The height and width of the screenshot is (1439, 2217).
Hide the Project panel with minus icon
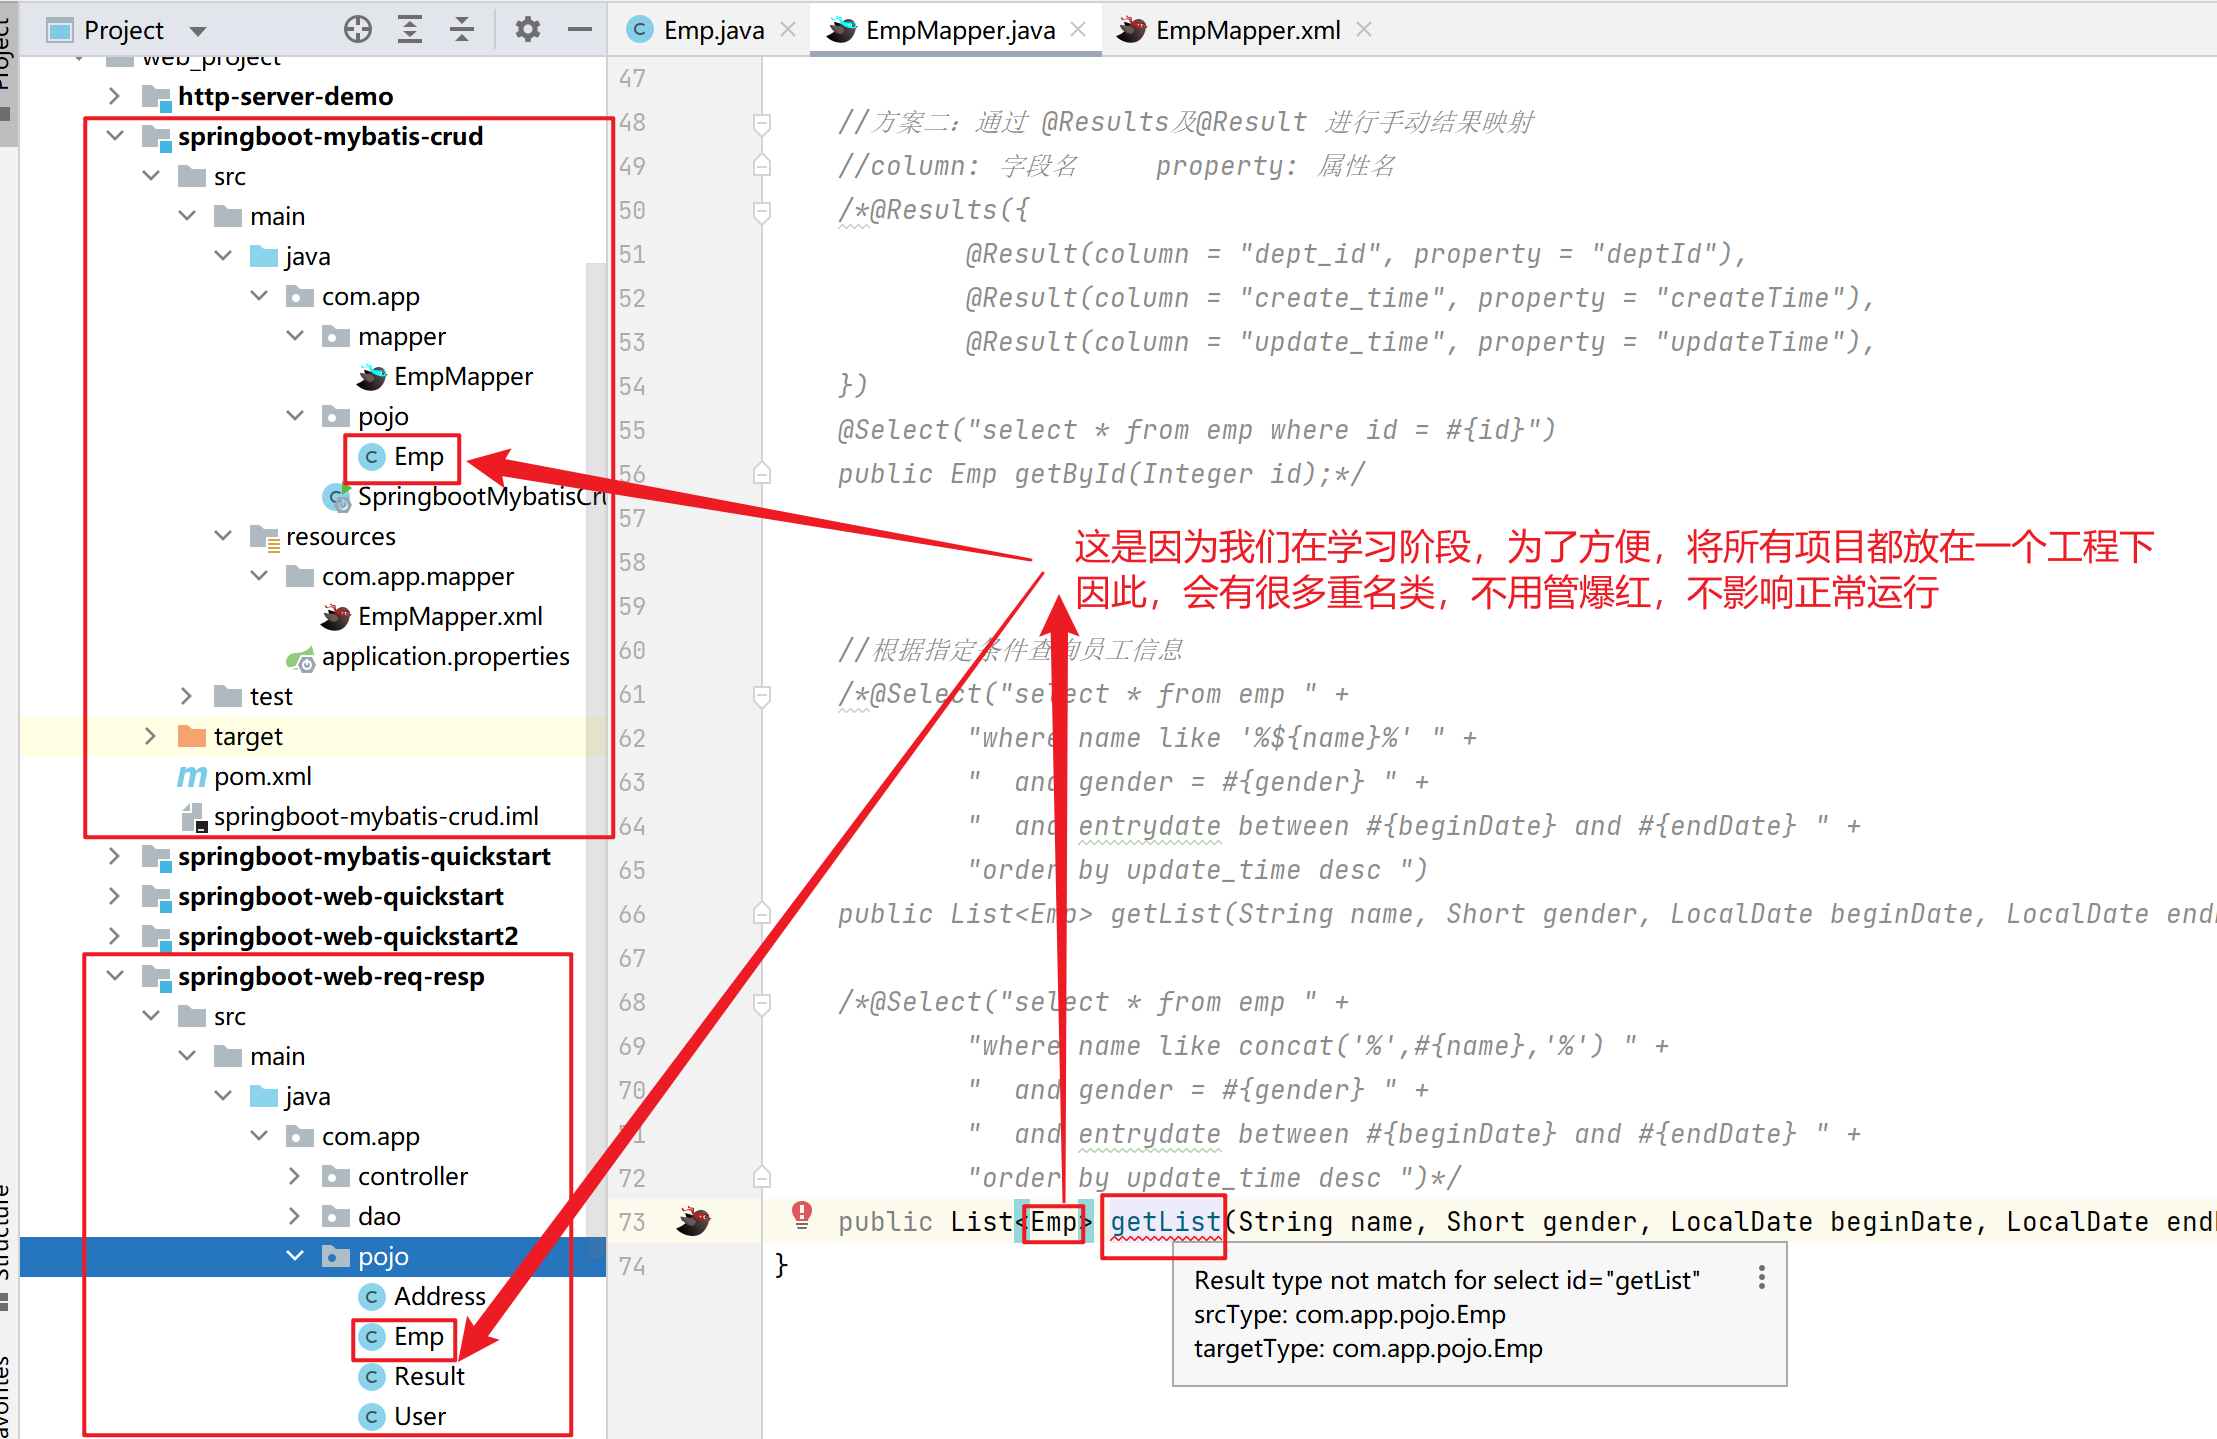tap(580, 30)
